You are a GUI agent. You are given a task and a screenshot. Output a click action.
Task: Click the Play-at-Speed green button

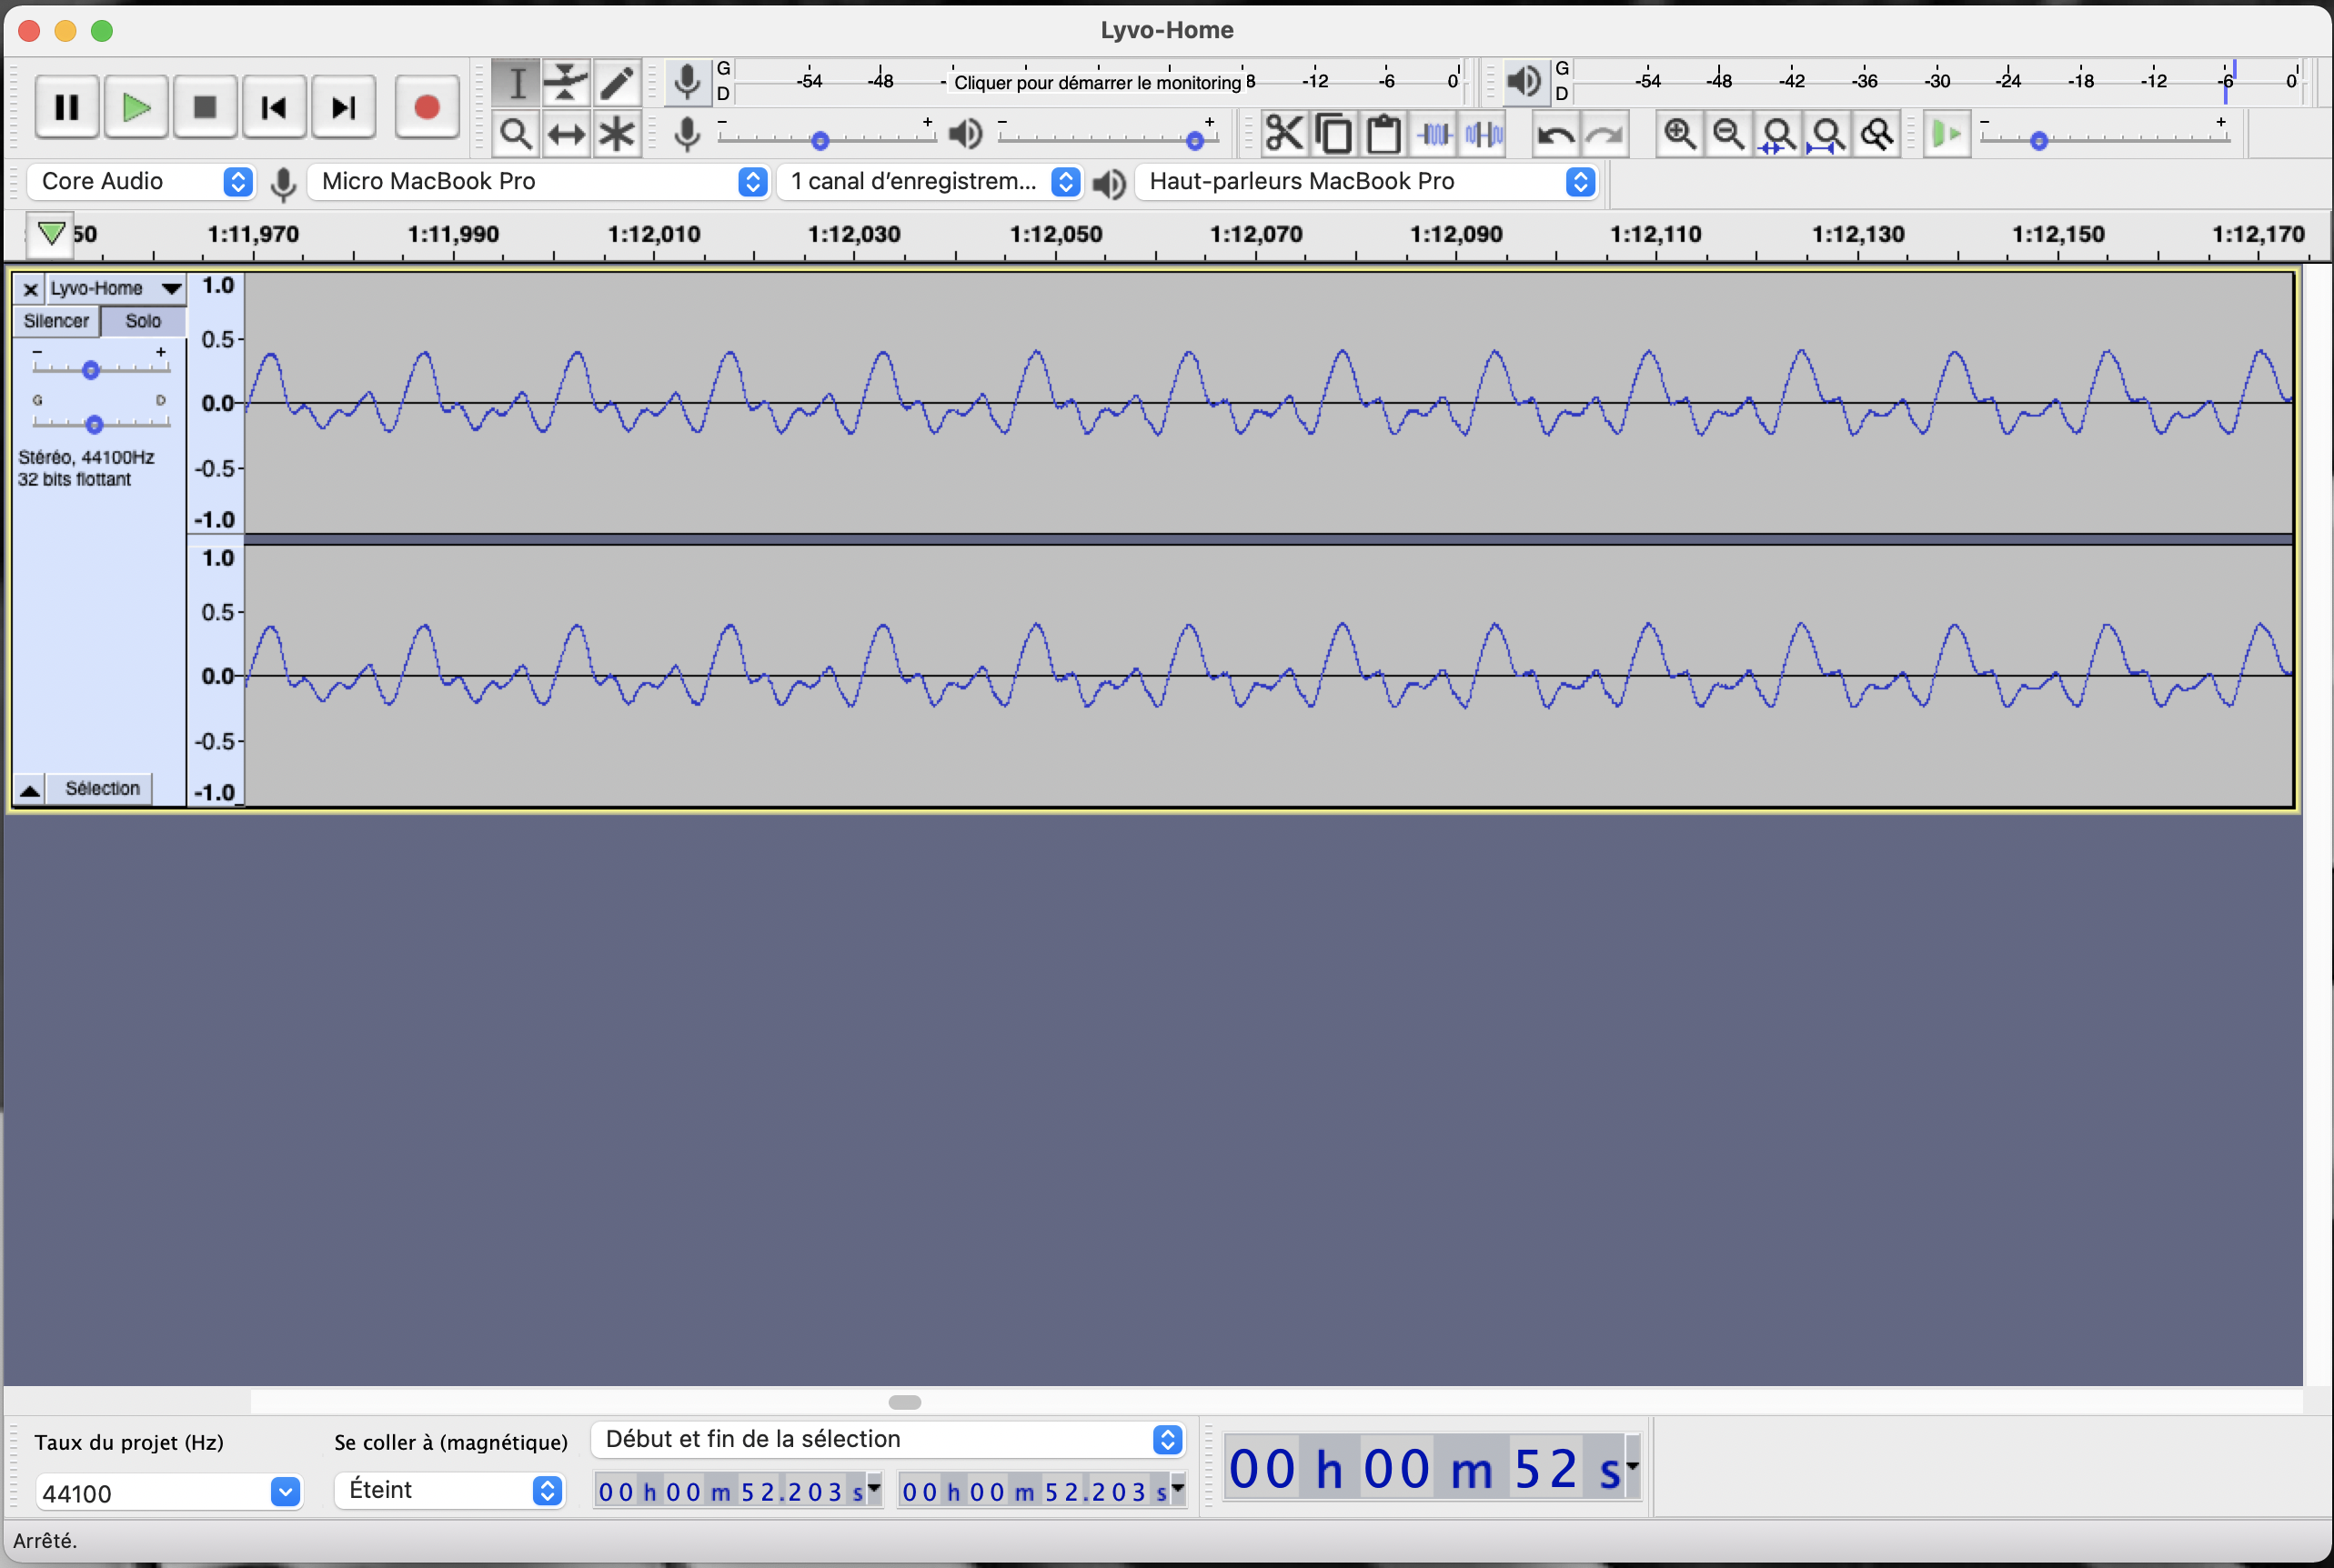pyautogui.click(x=1946, y=134)
